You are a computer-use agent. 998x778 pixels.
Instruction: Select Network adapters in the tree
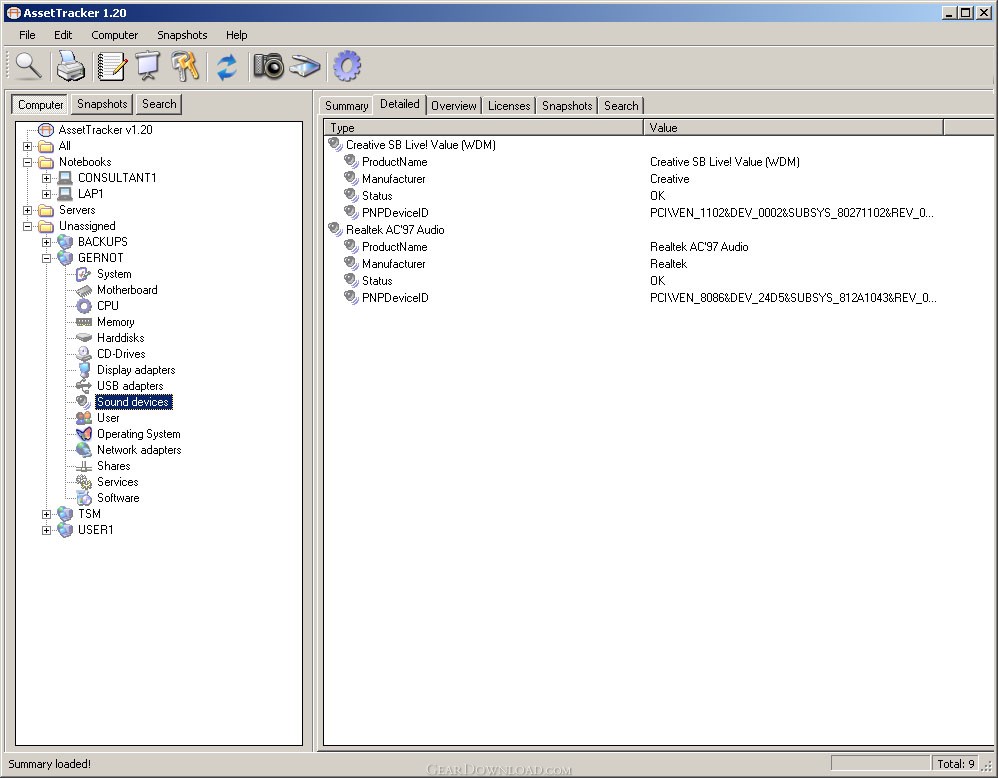coord(139,450)
